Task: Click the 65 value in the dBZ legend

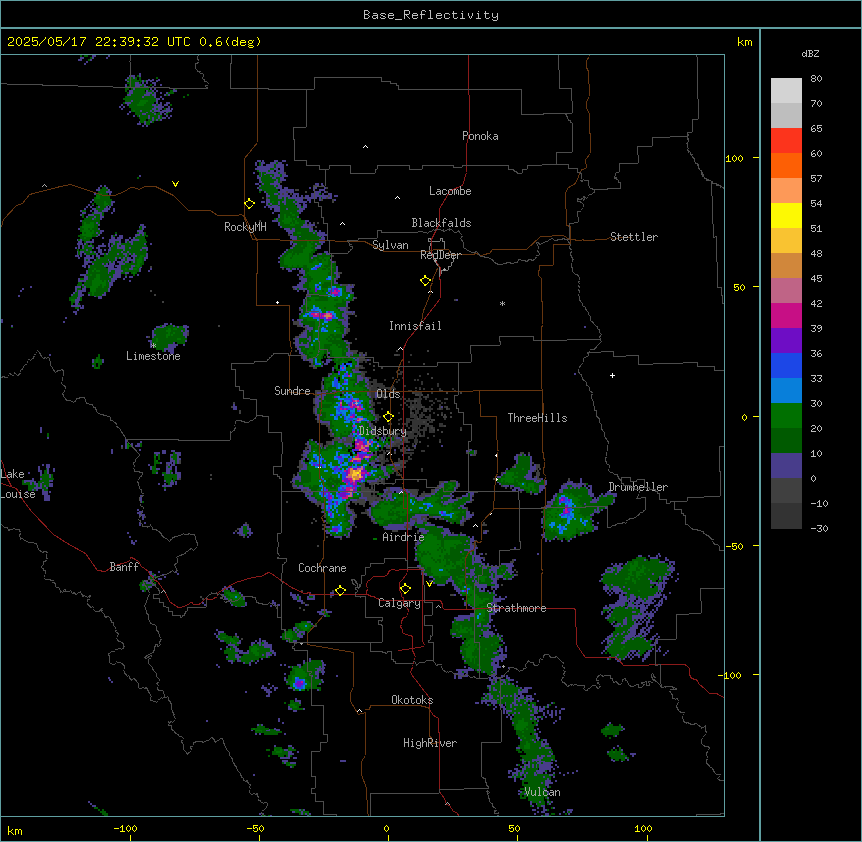Action: tap(816, 129)
